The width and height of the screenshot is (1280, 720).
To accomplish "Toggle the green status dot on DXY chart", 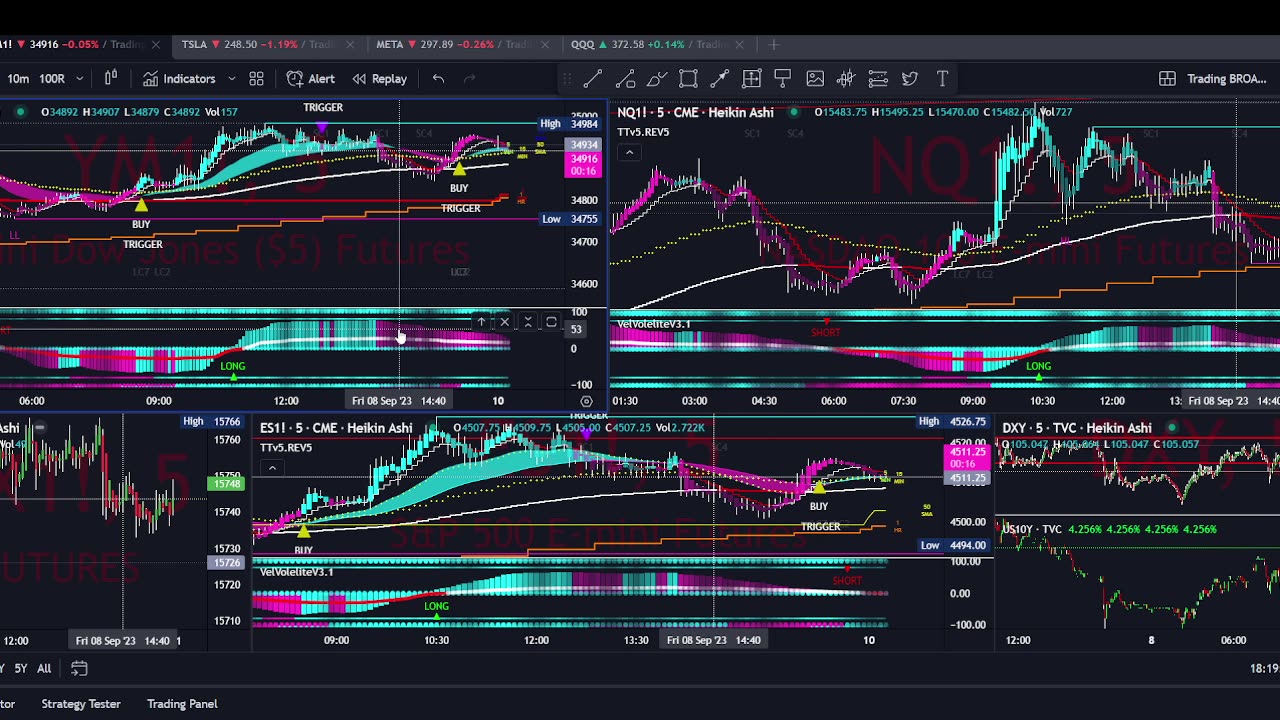I will click(x=1172, y=428).
